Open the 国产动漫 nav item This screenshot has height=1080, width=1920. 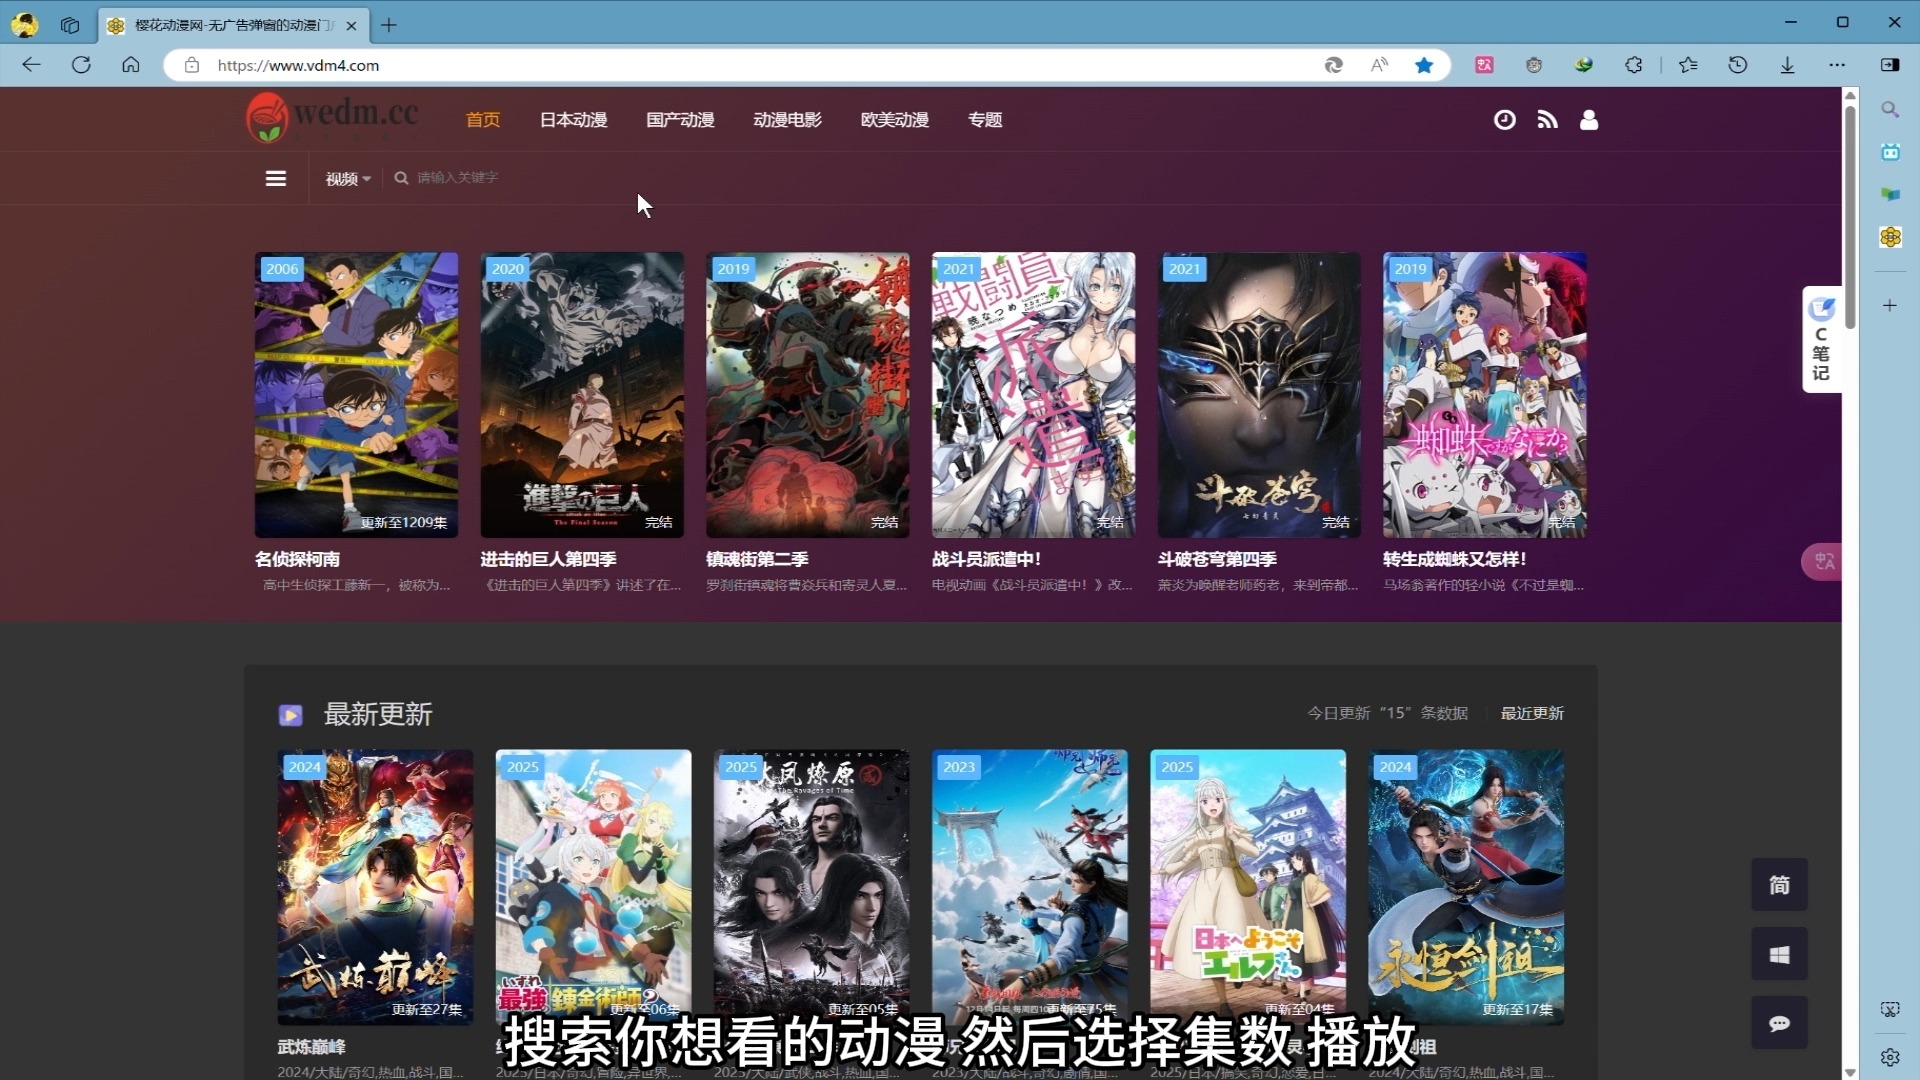(x=680, y=120)
